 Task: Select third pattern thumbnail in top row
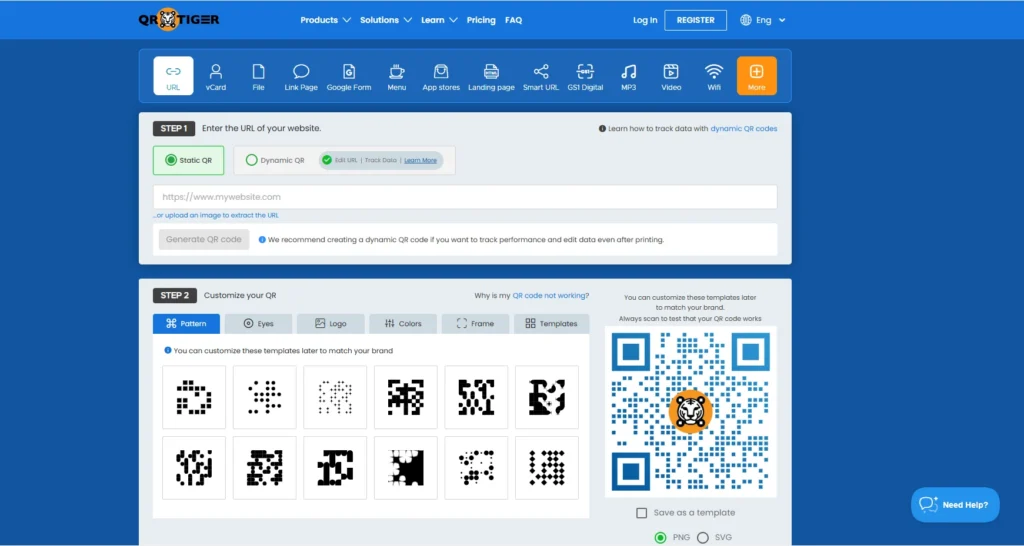(335, 397)
